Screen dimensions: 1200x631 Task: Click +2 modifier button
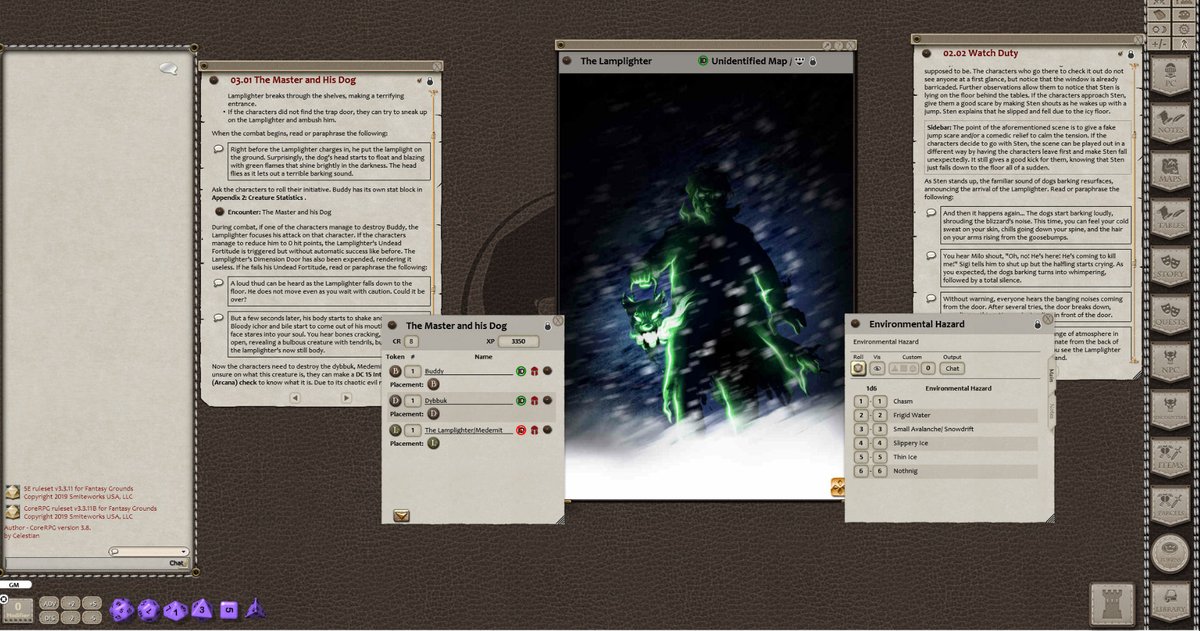click(x=70, y=603)
